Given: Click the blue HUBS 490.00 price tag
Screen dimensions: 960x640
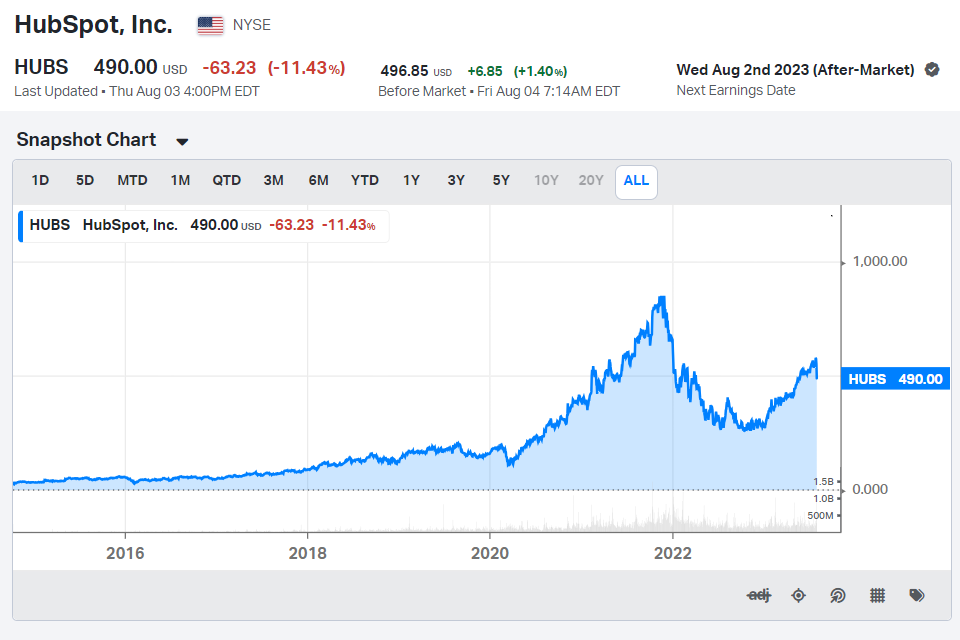Looking at the screenshot, I should point(896,379).
